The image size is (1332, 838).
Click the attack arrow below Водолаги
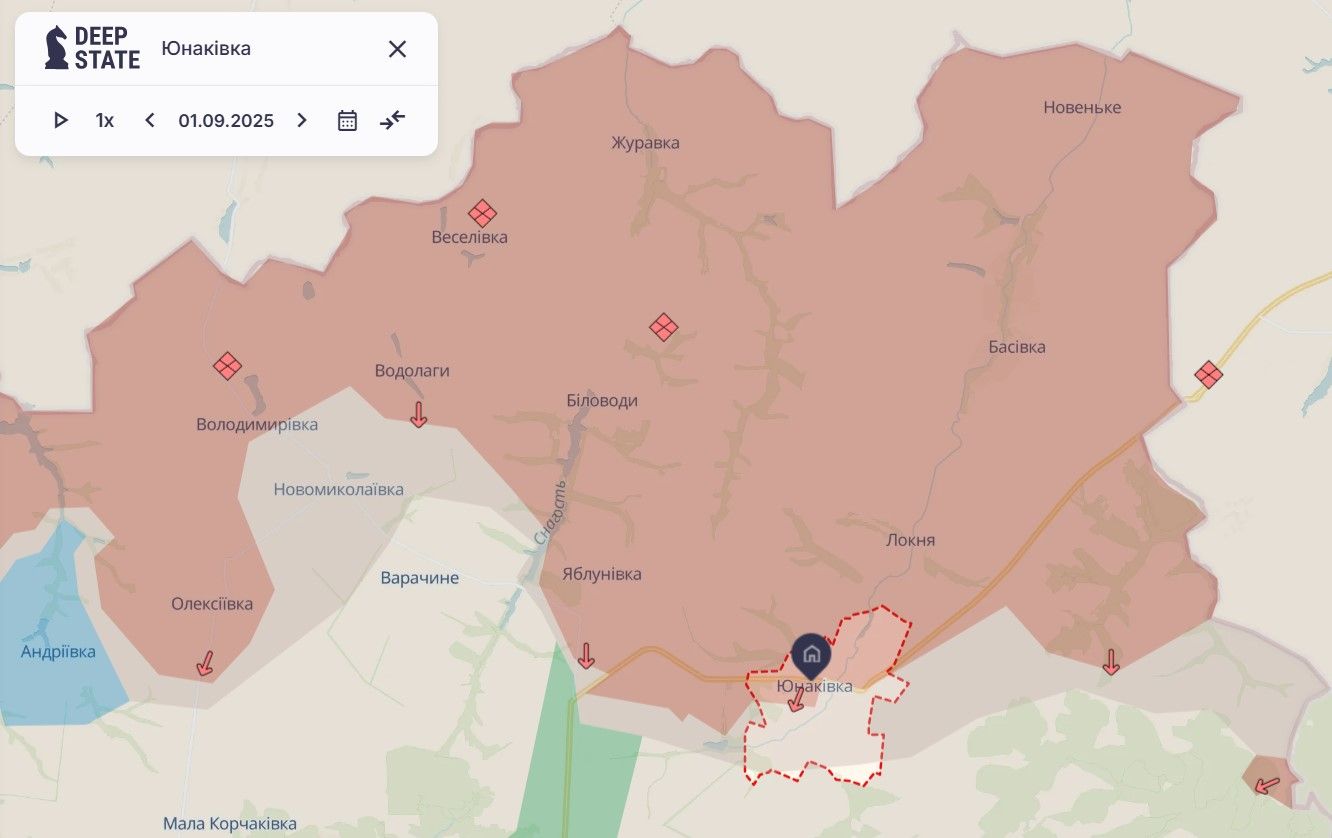[x=418, y=414]
